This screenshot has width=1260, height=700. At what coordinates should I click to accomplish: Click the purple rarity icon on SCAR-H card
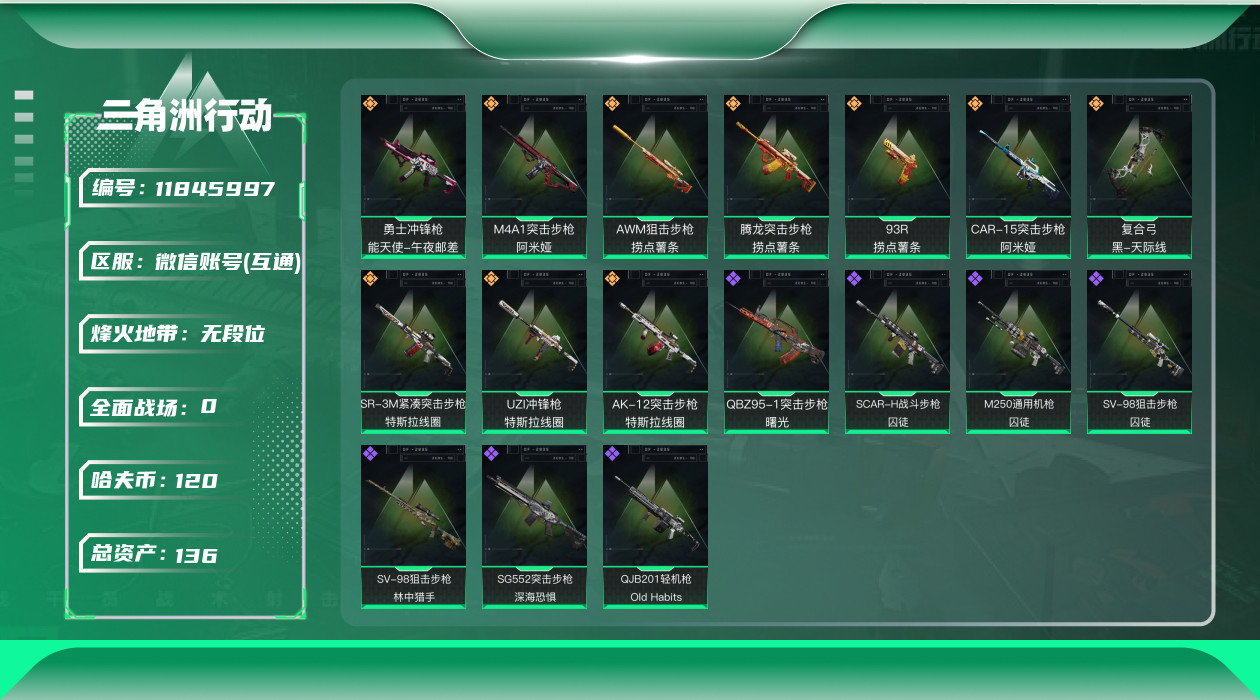(x=854, y=278)
